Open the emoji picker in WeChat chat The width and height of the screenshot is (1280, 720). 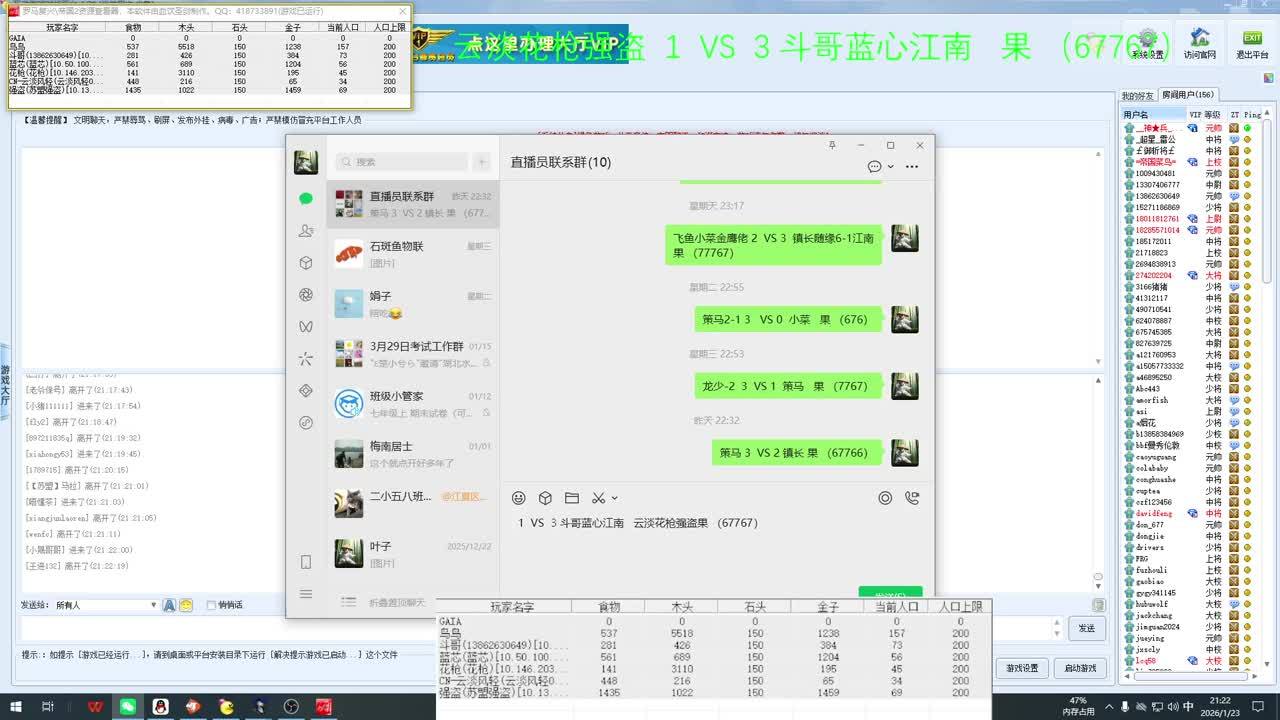click(518, 498)
